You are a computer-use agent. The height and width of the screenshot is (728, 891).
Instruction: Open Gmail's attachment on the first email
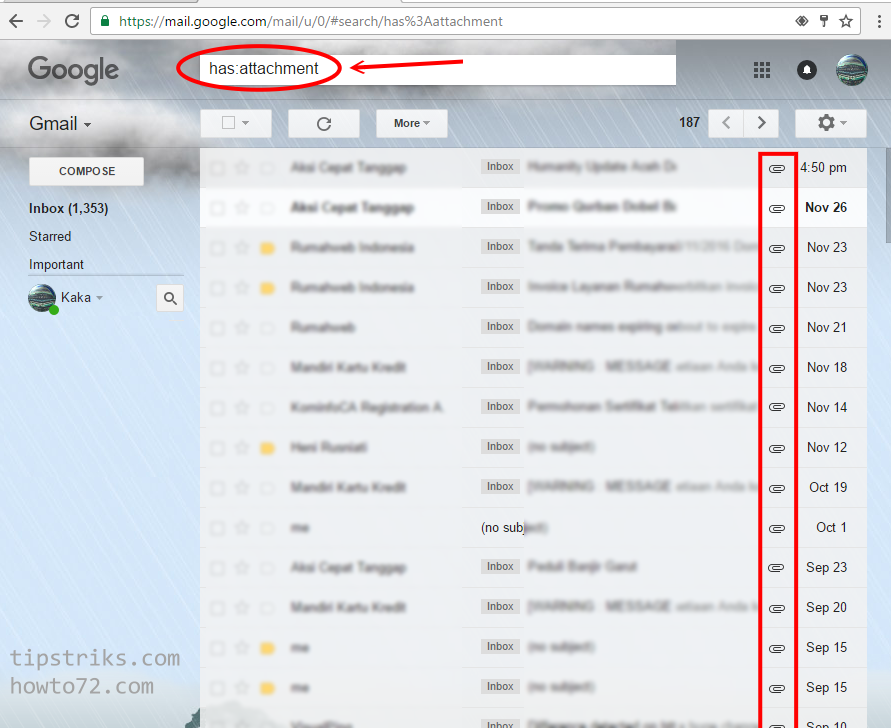click(777, 167)
